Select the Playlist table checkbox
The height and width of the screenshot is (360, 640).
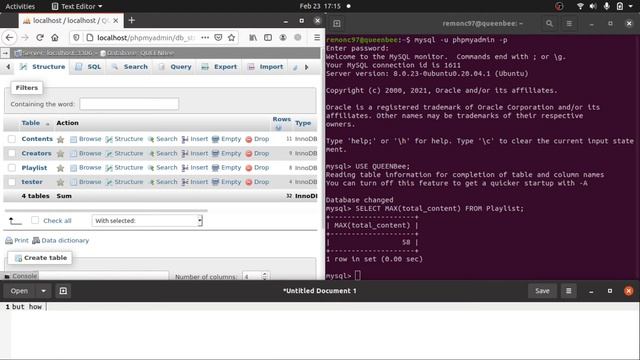12,168
